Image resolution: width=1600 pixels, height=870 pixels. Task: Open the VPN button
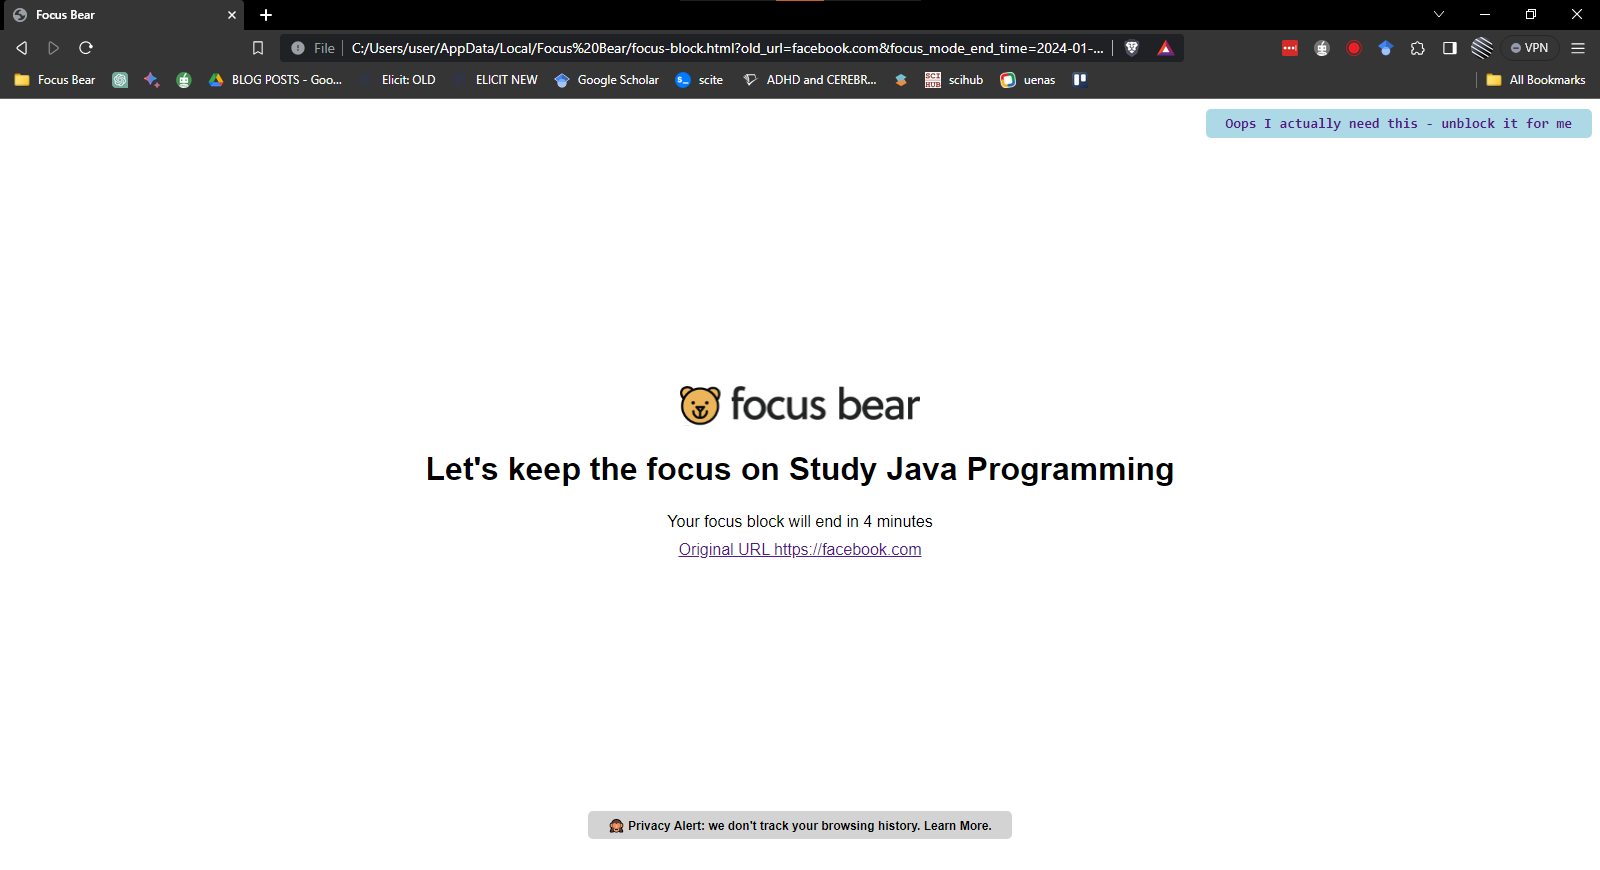(x=1530, y=48)
